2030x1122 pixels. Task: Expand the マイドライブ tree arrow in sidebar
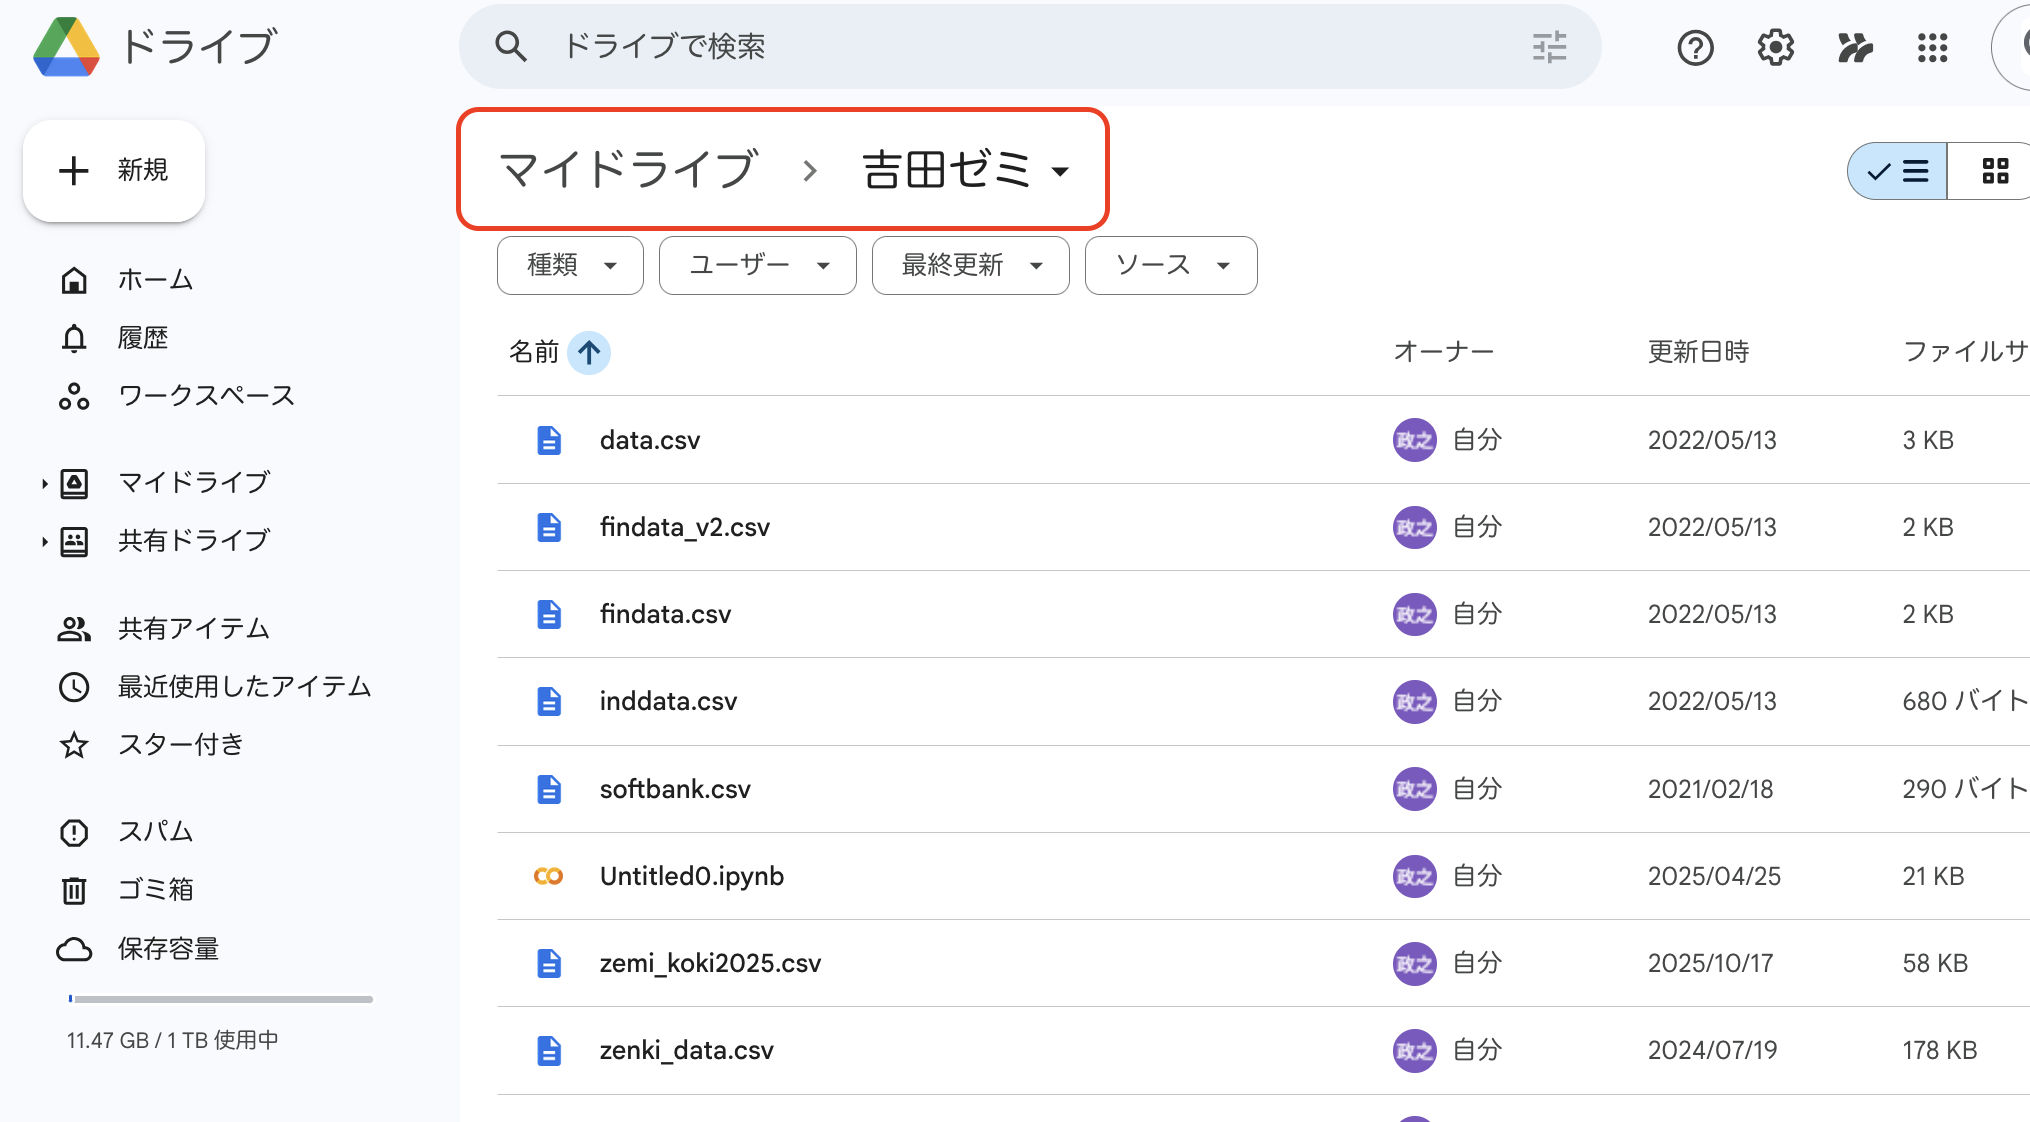point(44,483)
